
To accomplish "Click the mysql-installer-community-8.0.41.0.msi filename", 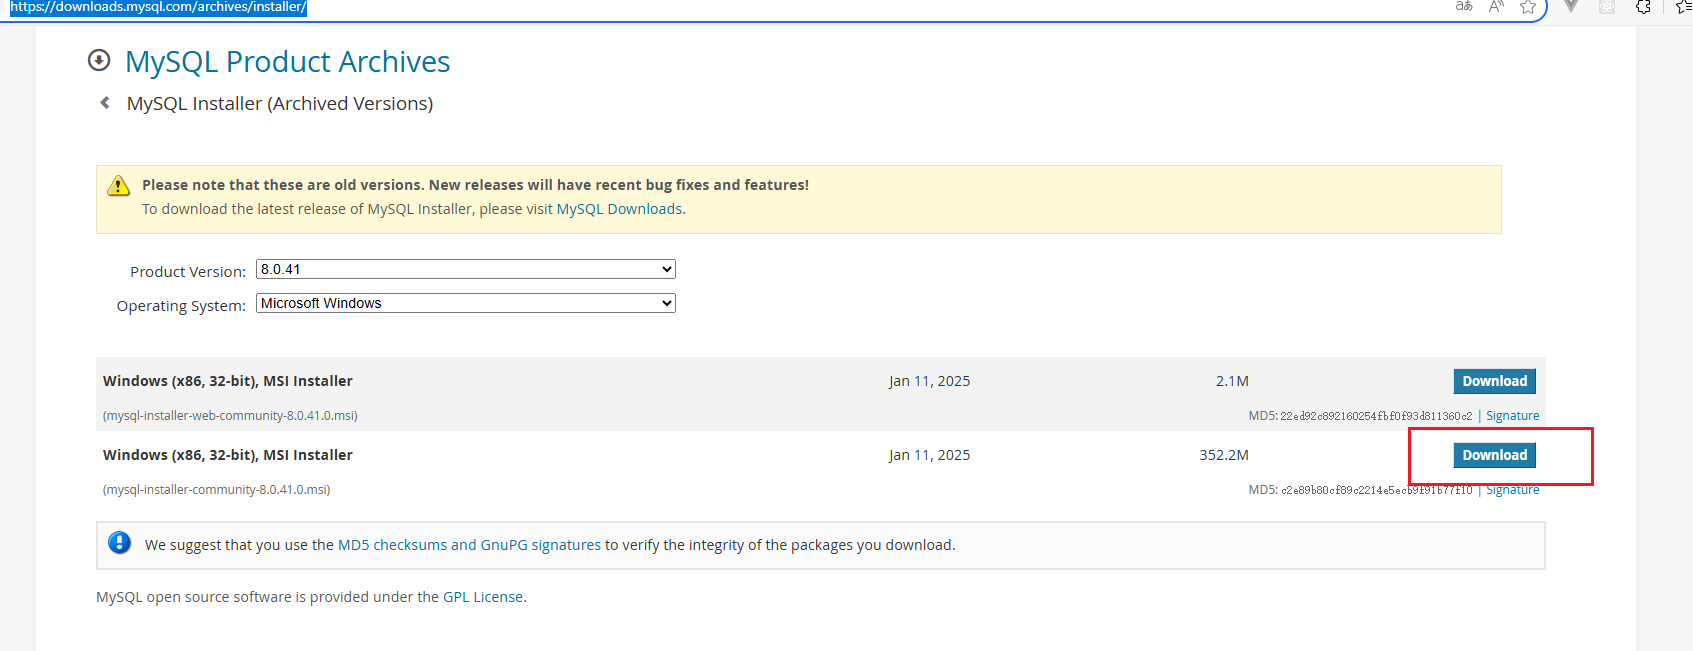I will pyautogui.click(x=216, y=490).
